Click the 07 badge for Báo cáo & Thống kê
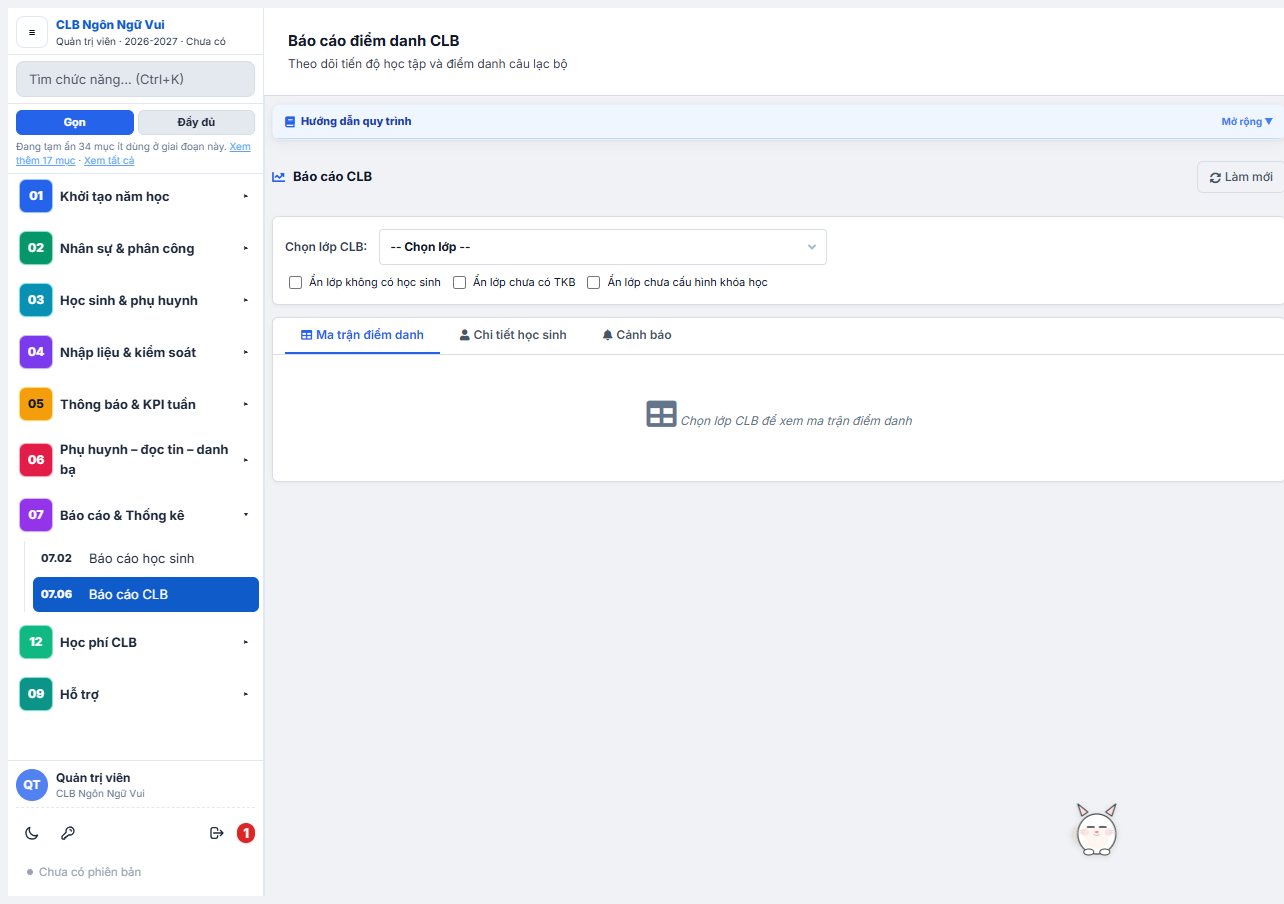1284x904 pixels. (x=36, y=515)
